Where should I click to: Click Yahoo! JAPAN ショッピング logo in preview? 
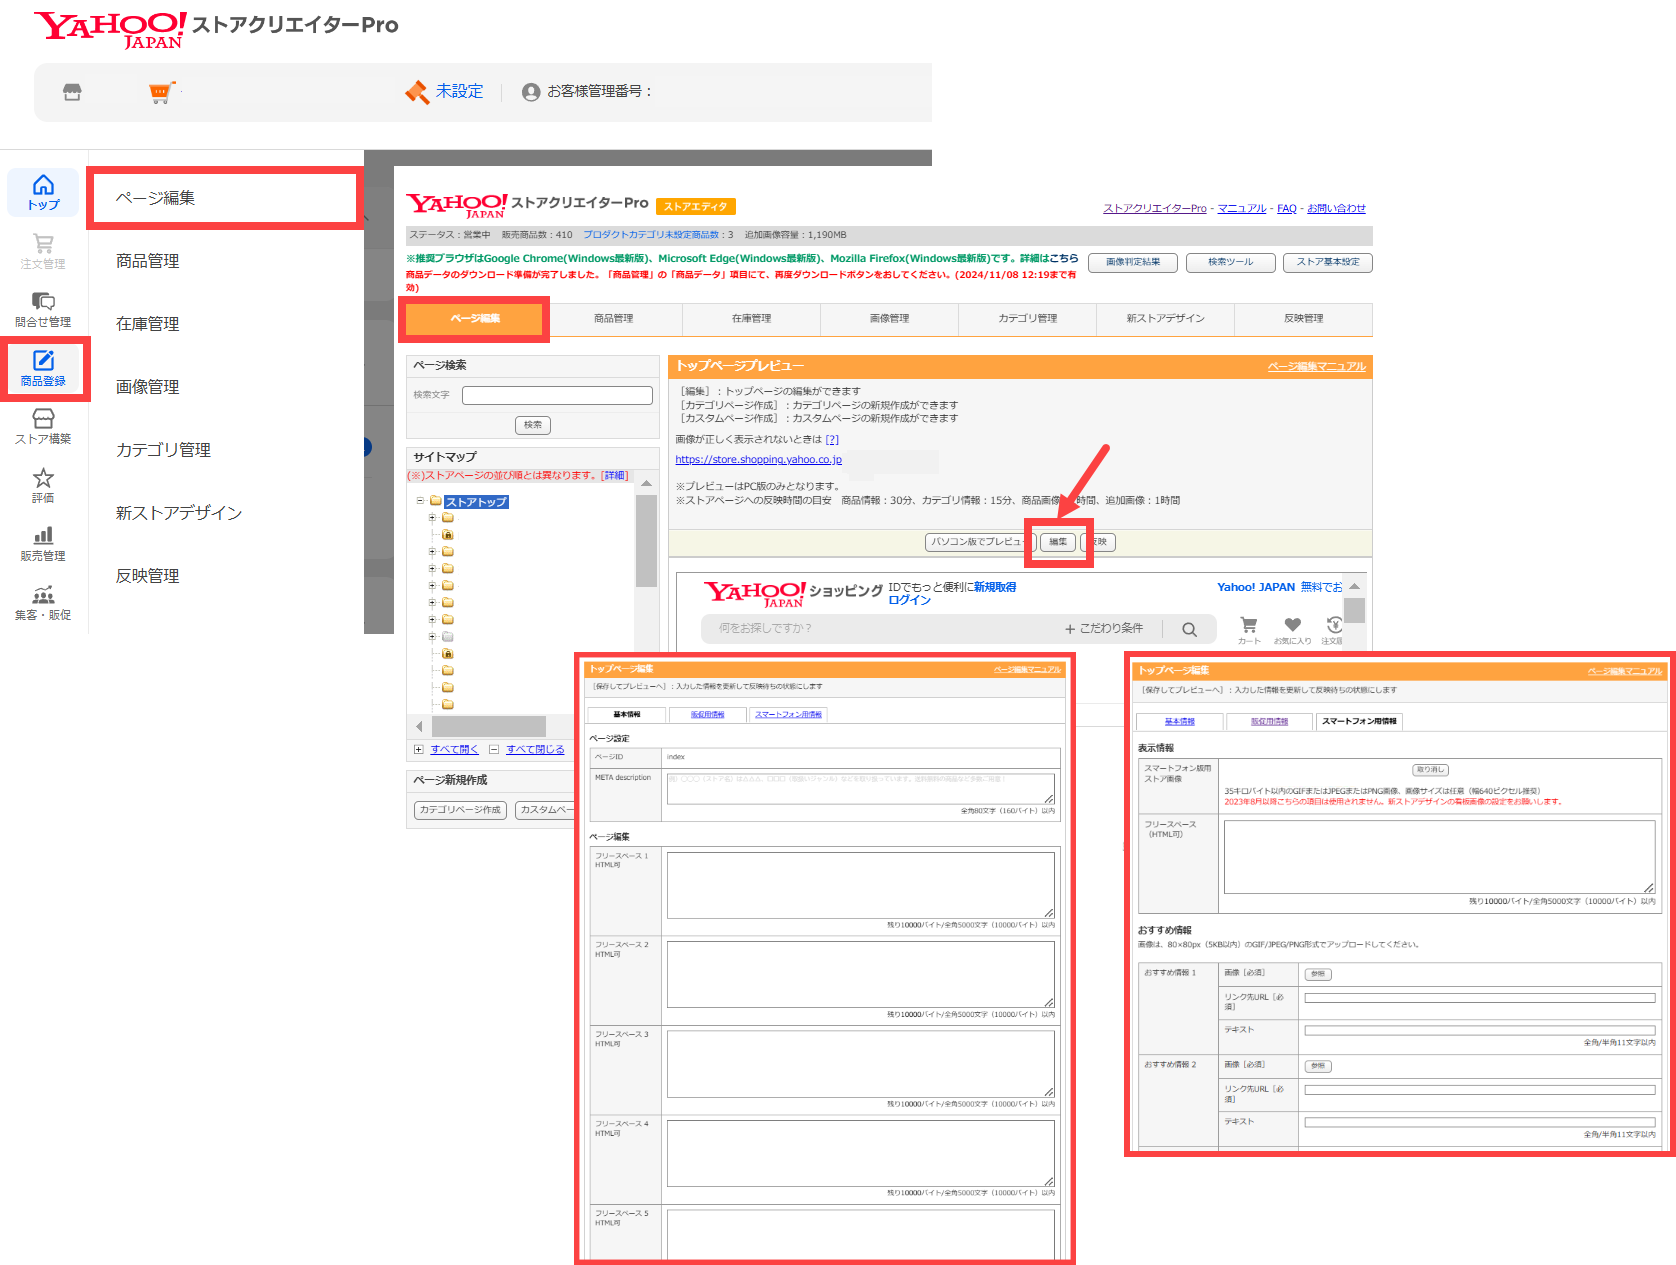click(x=793, y=593)
